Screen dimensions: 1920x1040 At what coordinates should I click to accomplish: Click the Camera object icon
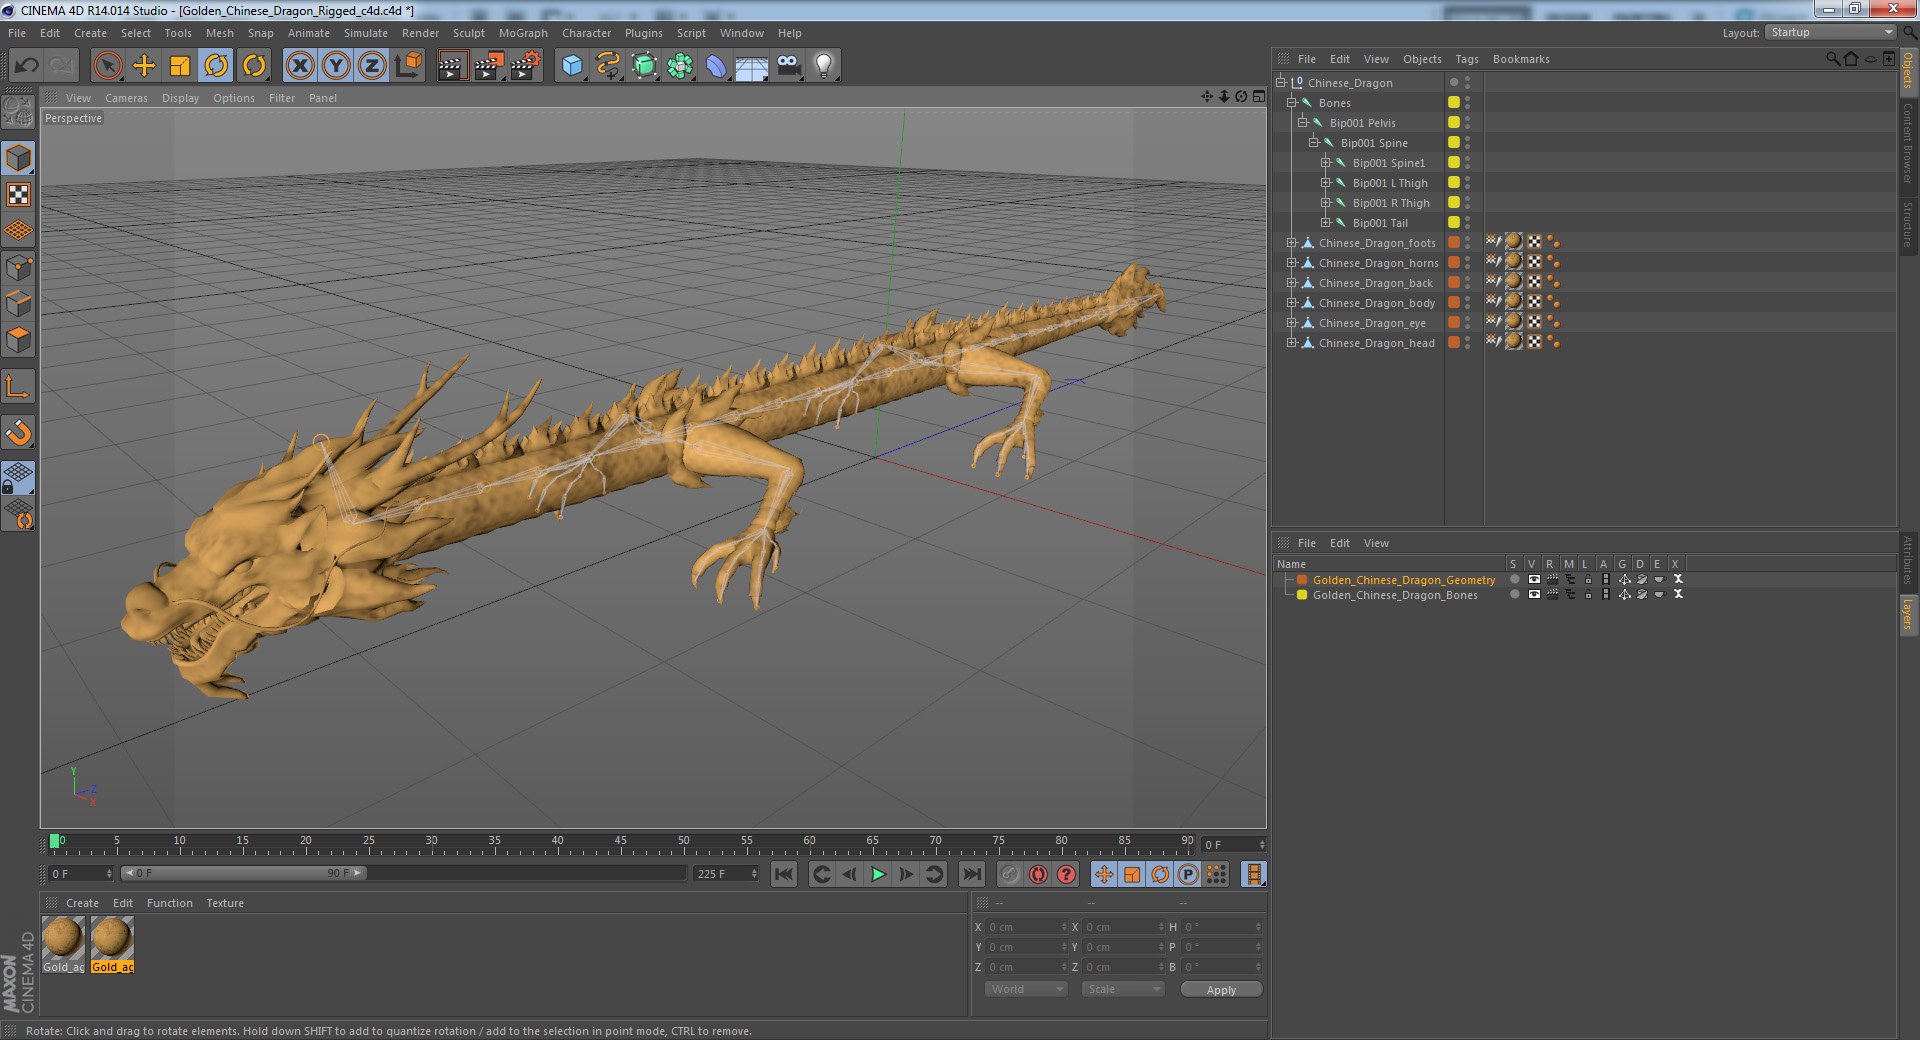[x=788, y=66]
